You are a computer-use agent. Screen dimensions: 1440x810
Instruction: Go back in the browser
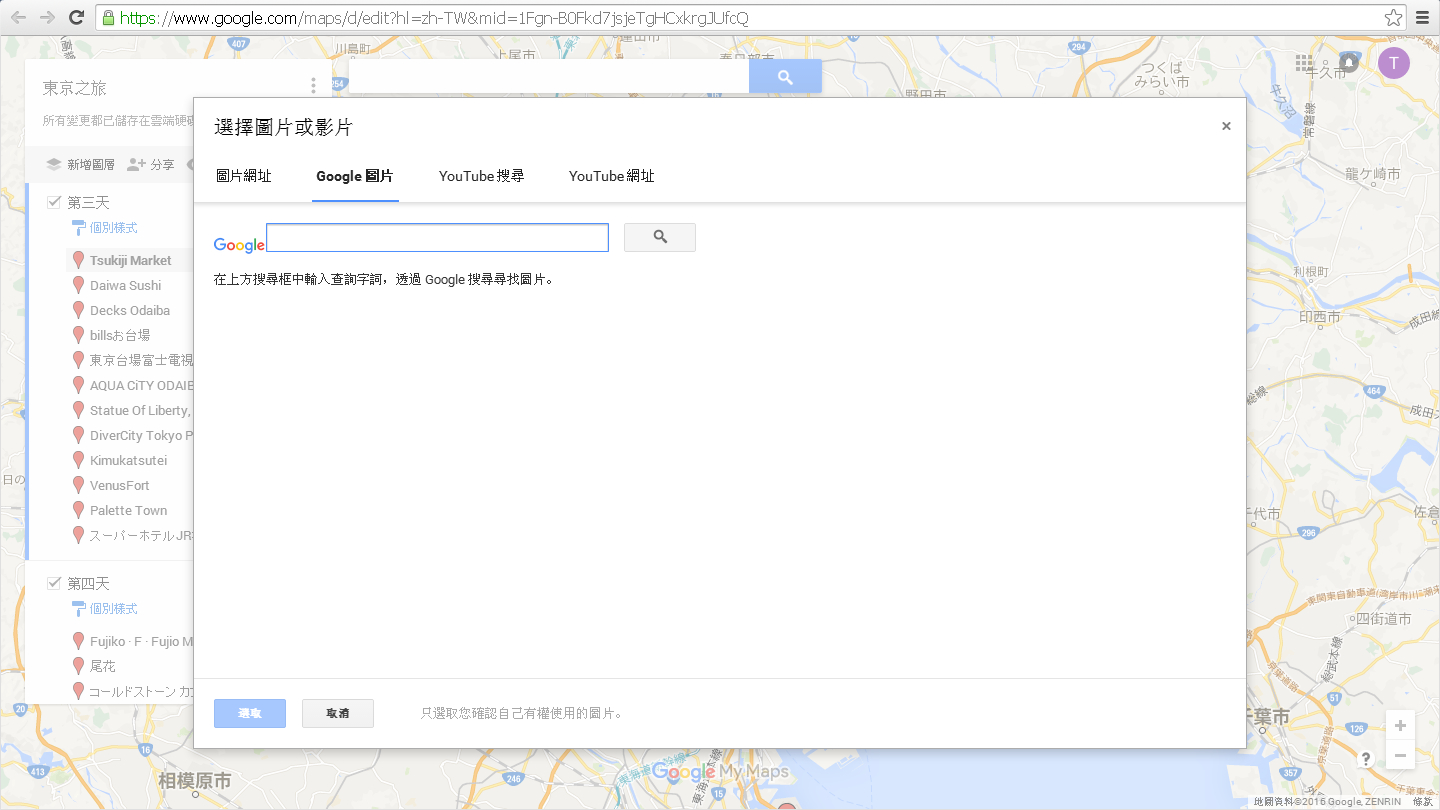point(18,18)
